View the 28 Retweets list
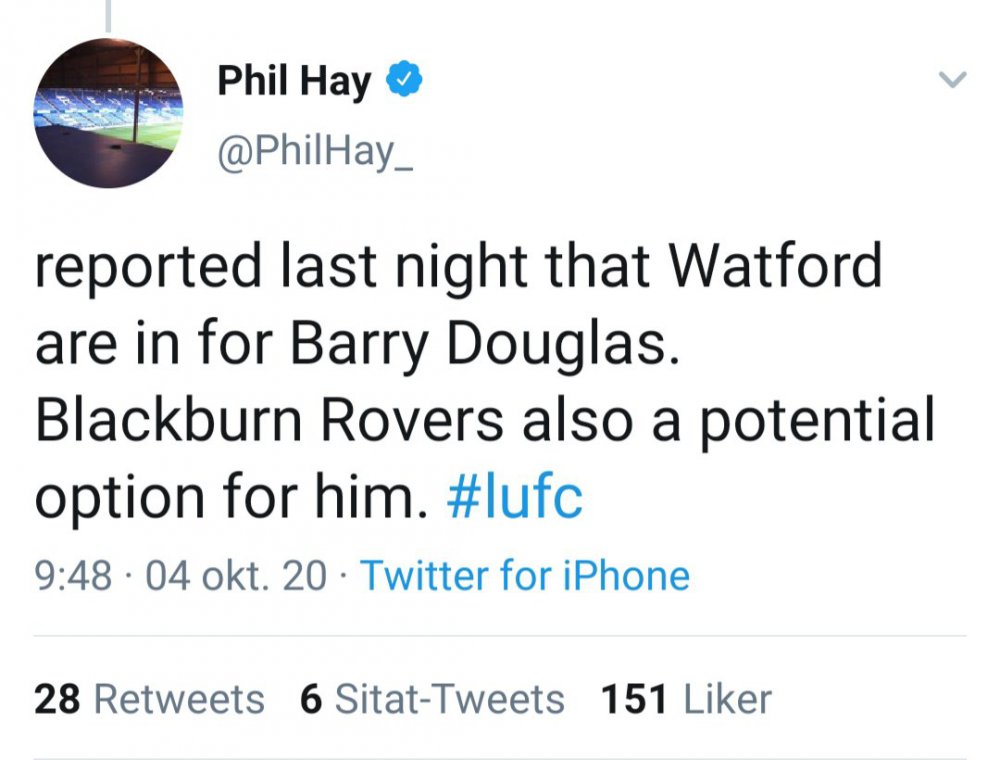Screen dimensions: 1000x760 [149, 699]
